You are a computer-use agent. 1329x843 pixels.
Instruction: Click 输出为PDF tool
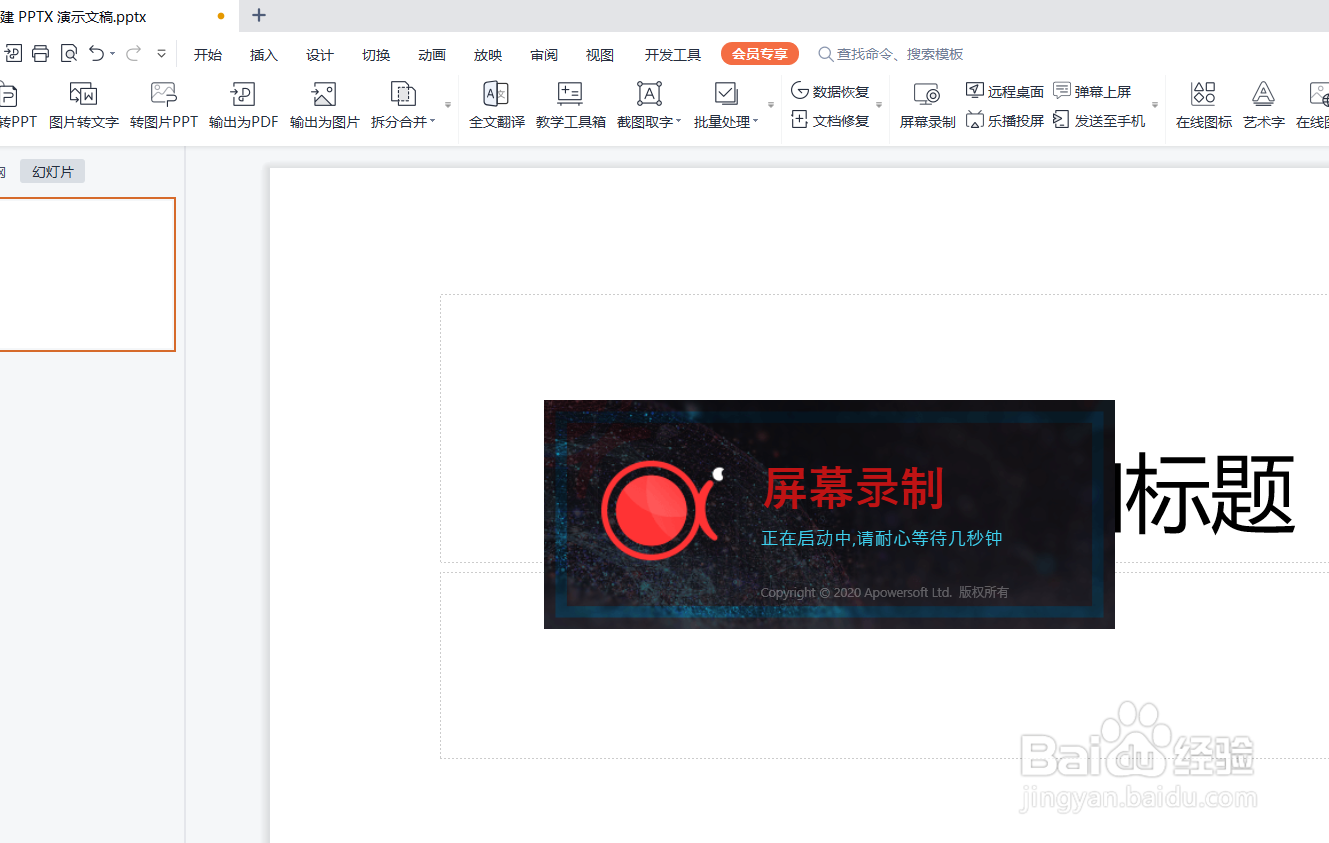pyautogui.click(x=243, y=106)
